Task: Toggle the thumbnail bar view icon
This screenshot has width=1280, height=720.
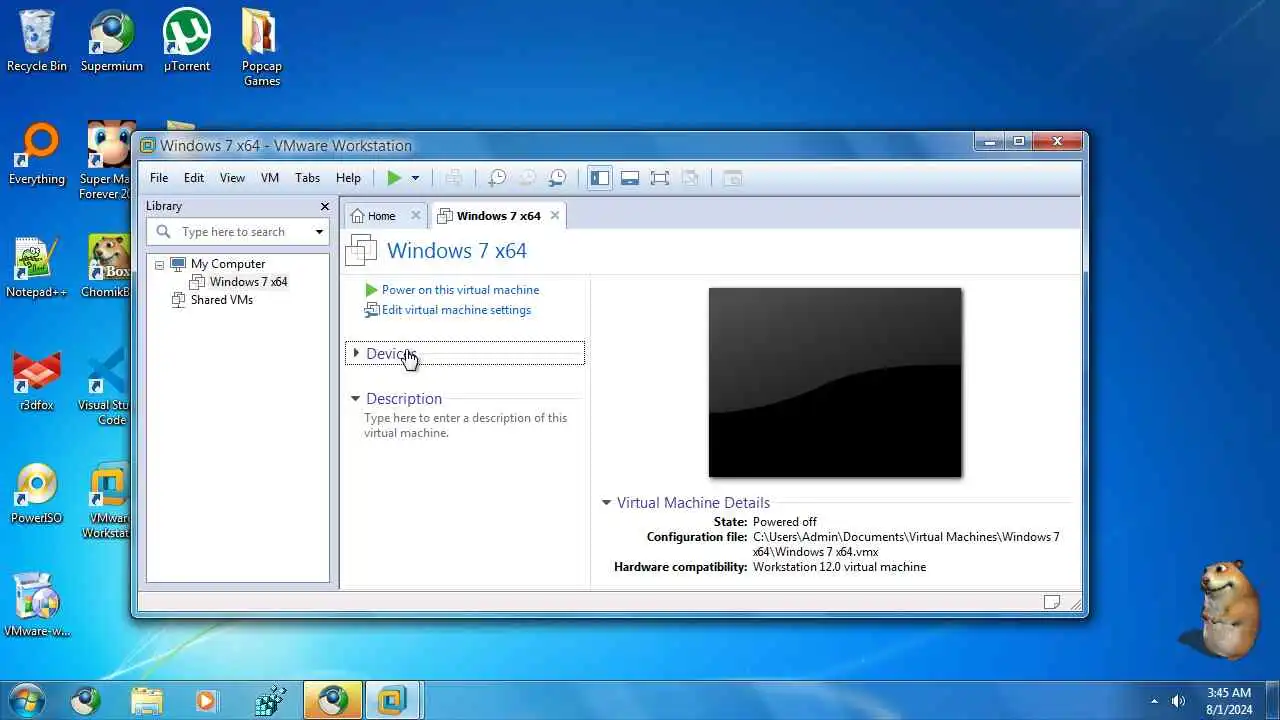Action: point(630,178)
